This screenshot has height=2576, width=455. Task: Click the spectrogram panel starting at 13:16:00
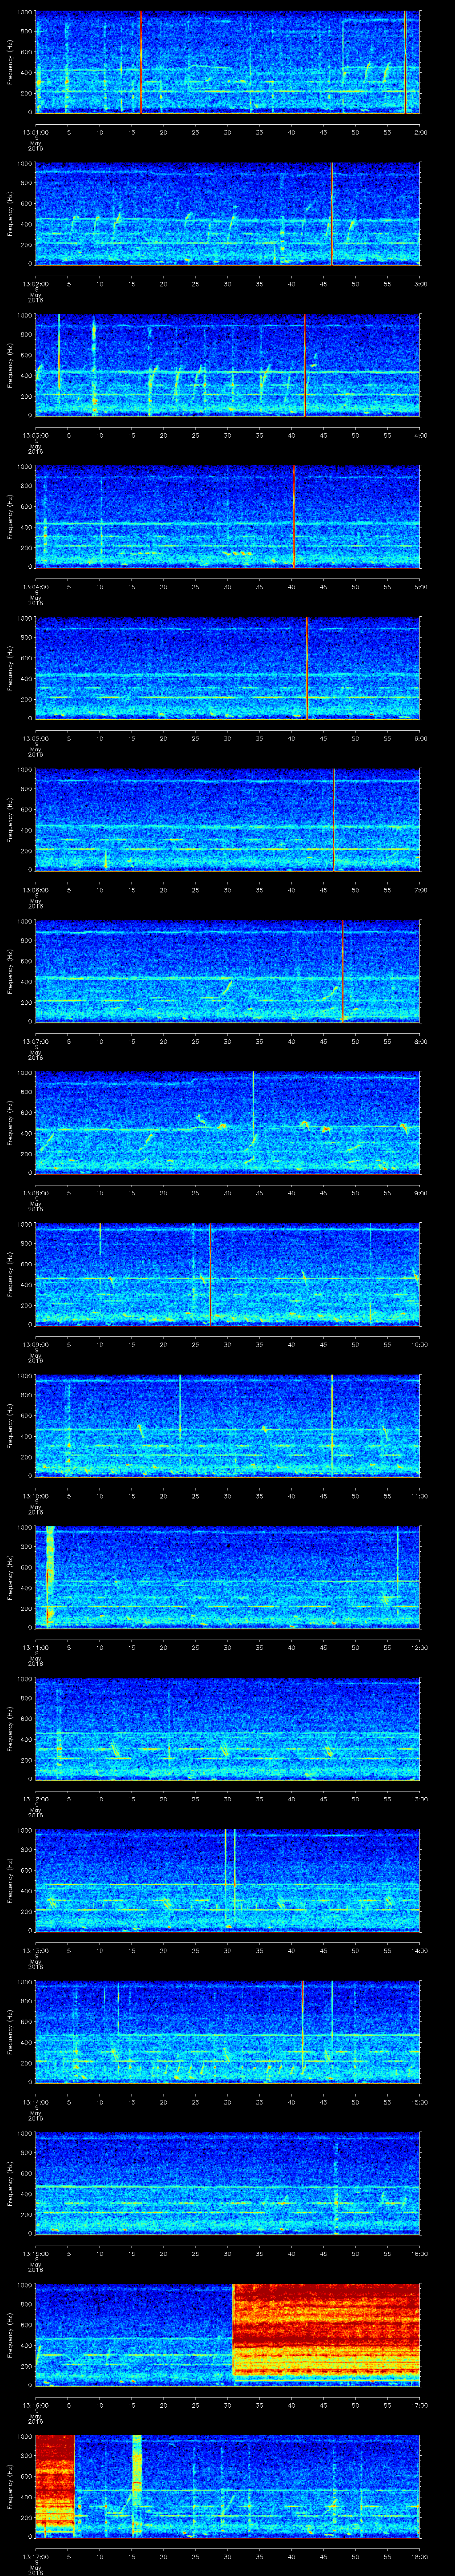[228, 2335]
